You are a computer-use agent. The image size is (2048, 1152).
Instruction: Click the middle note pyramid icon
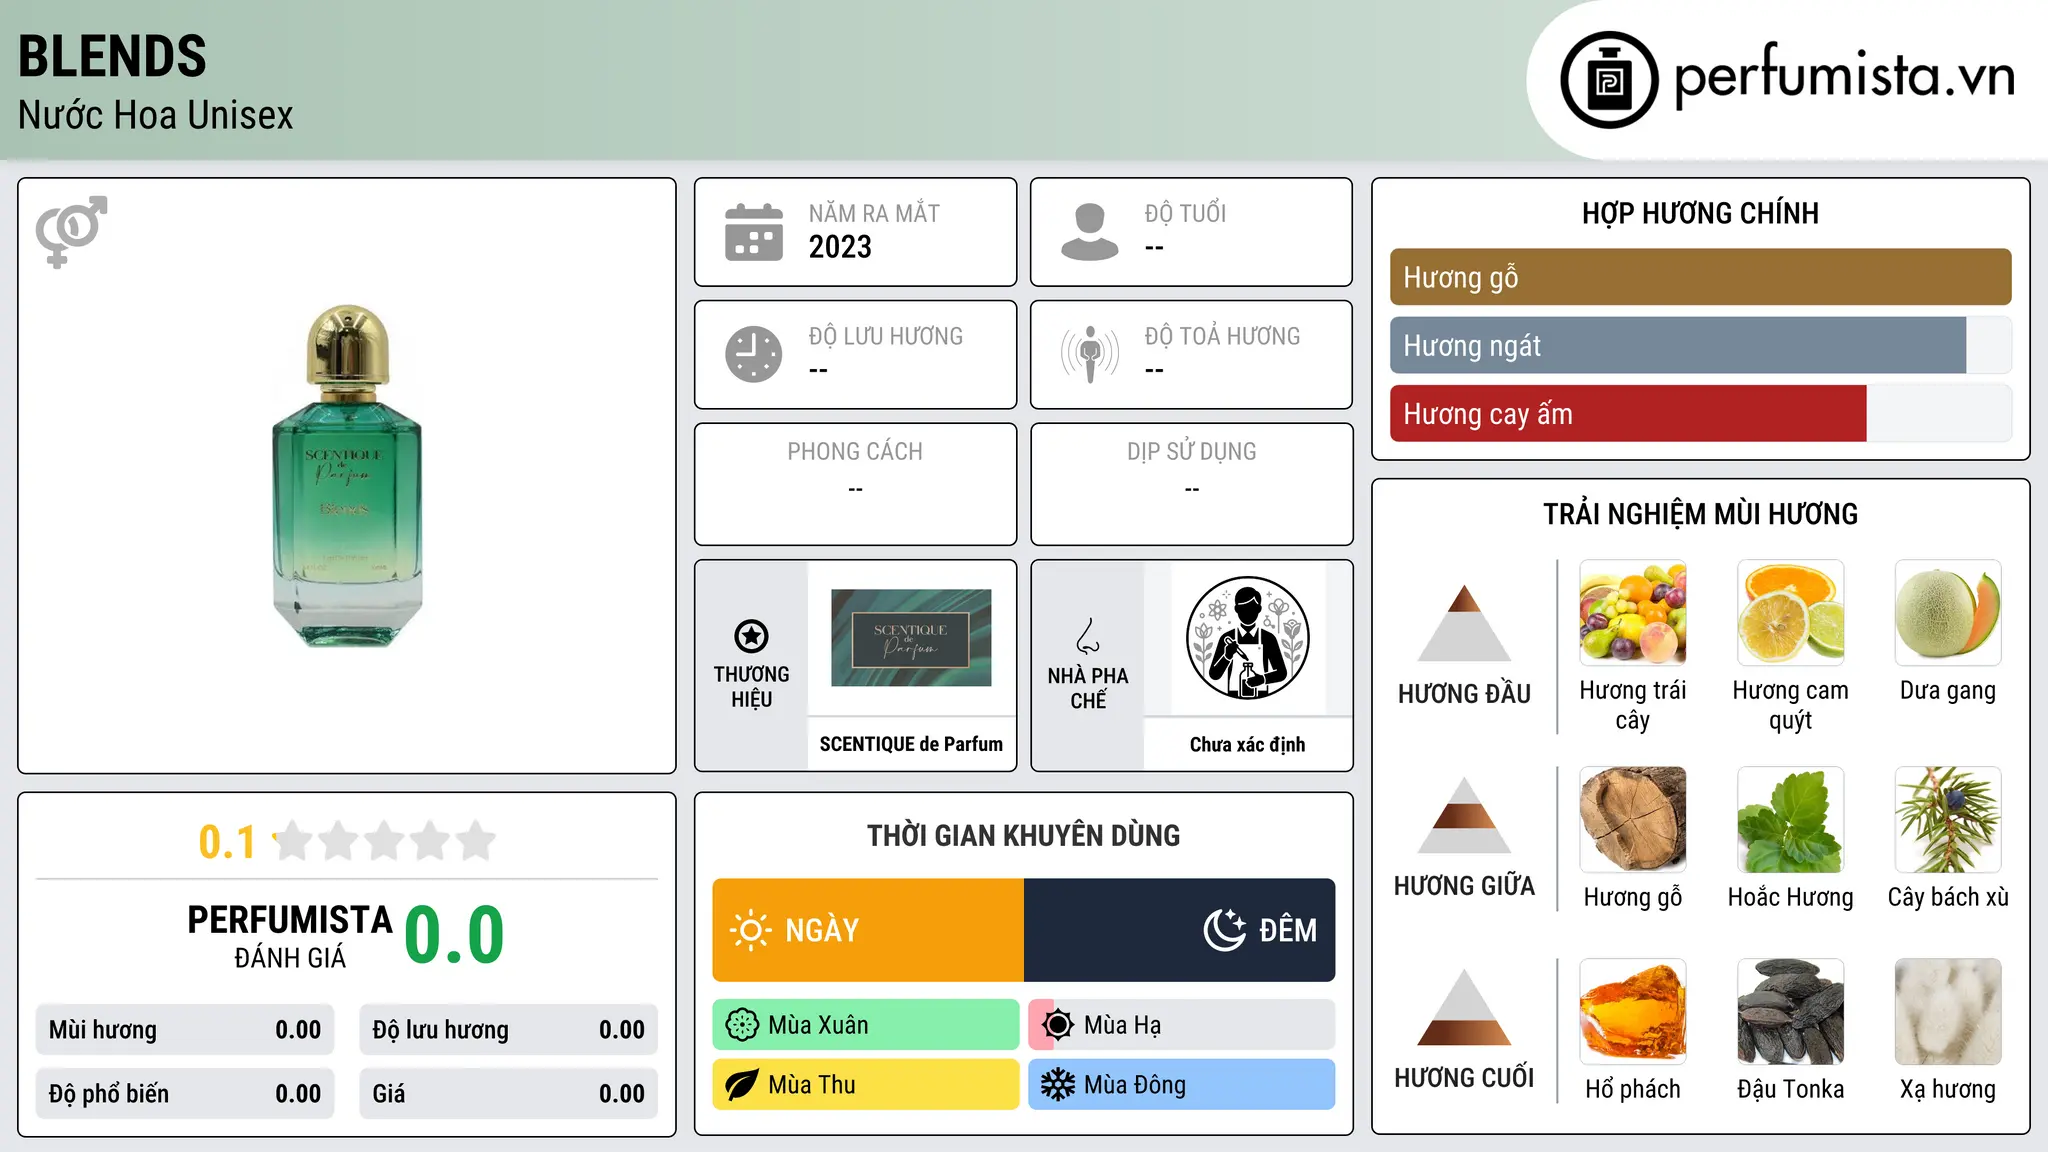1464,815
